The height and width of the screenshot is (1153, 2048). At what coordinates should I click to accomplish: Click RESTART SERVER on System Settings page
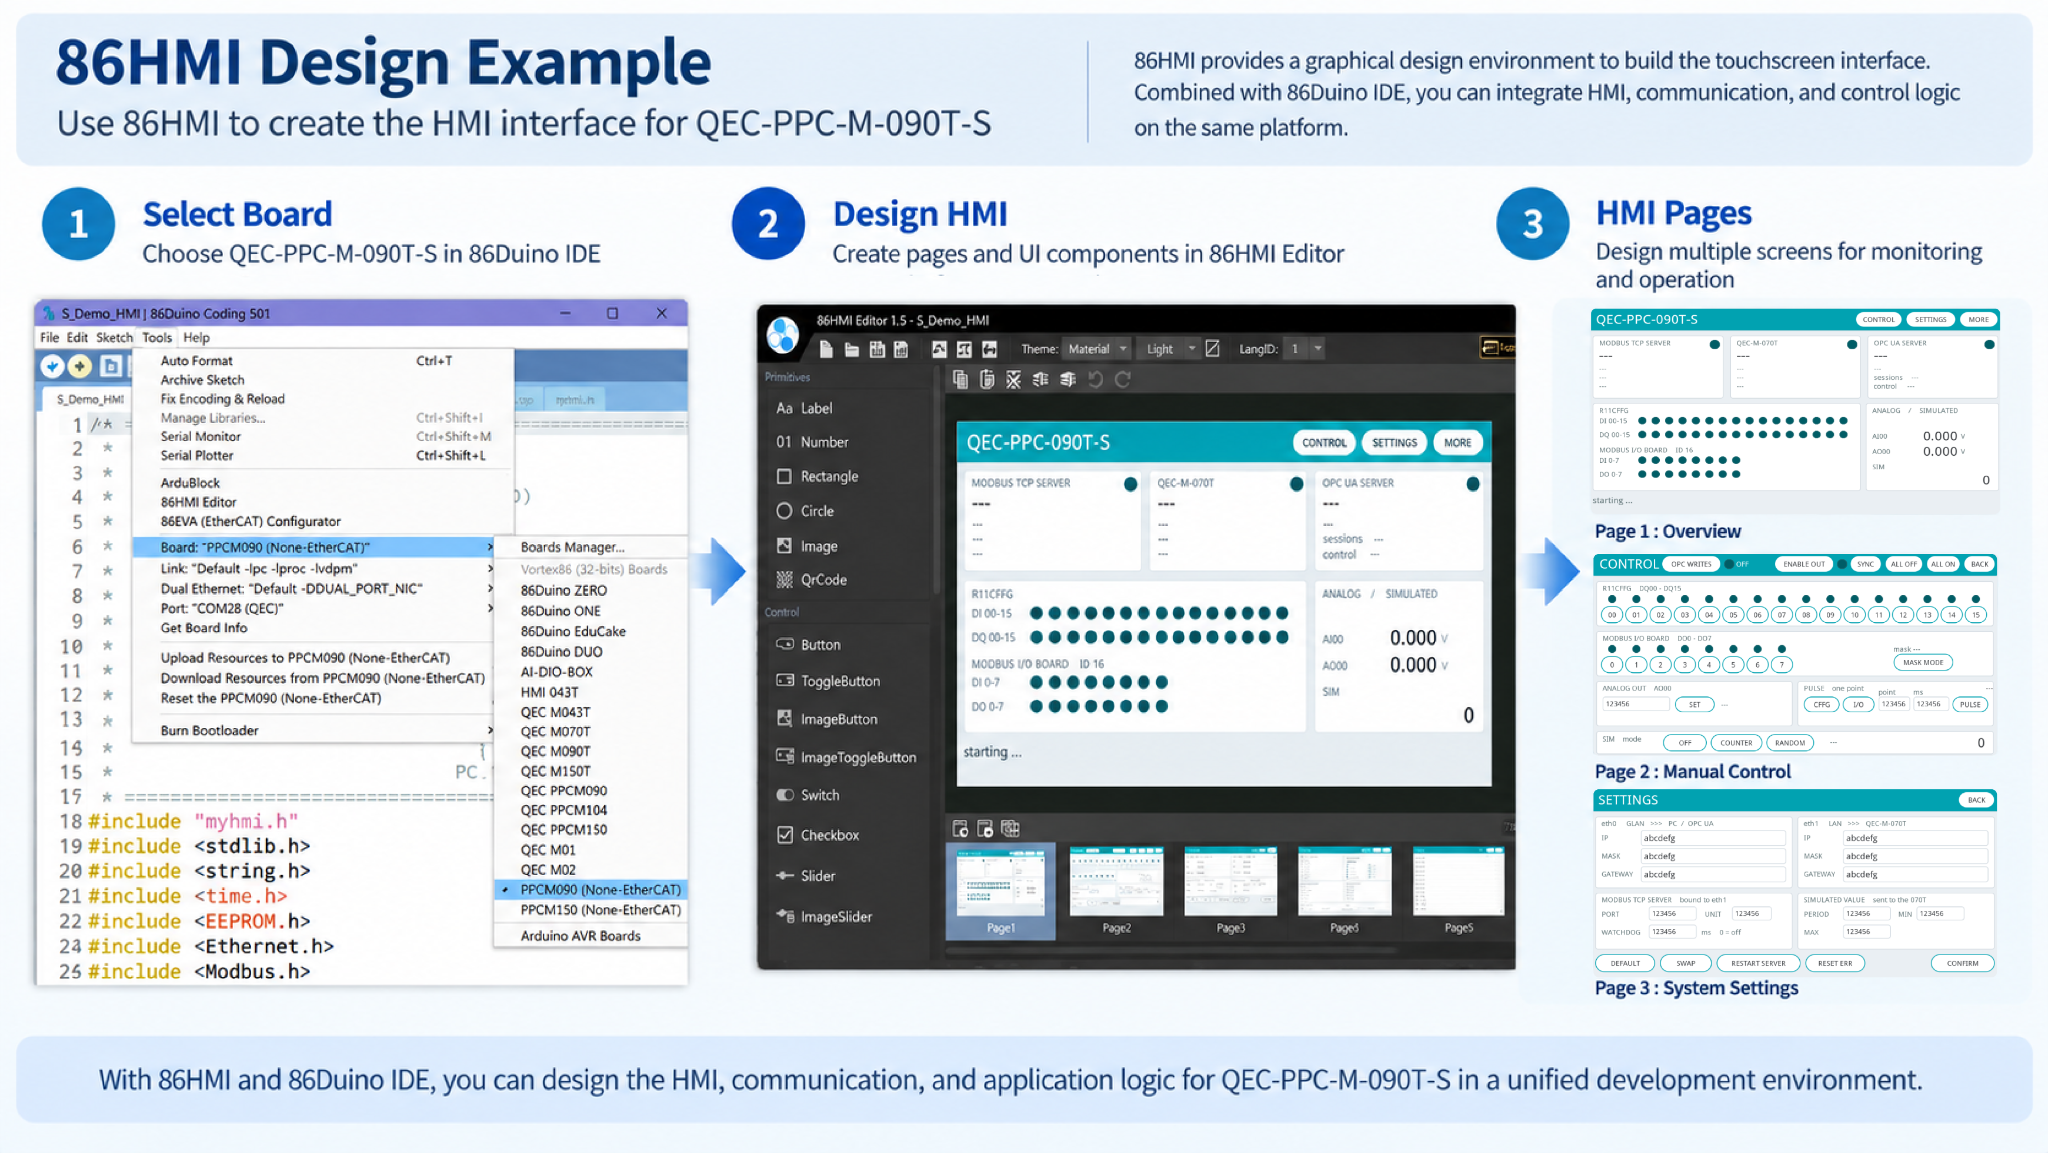click(x=1758, y=963)
